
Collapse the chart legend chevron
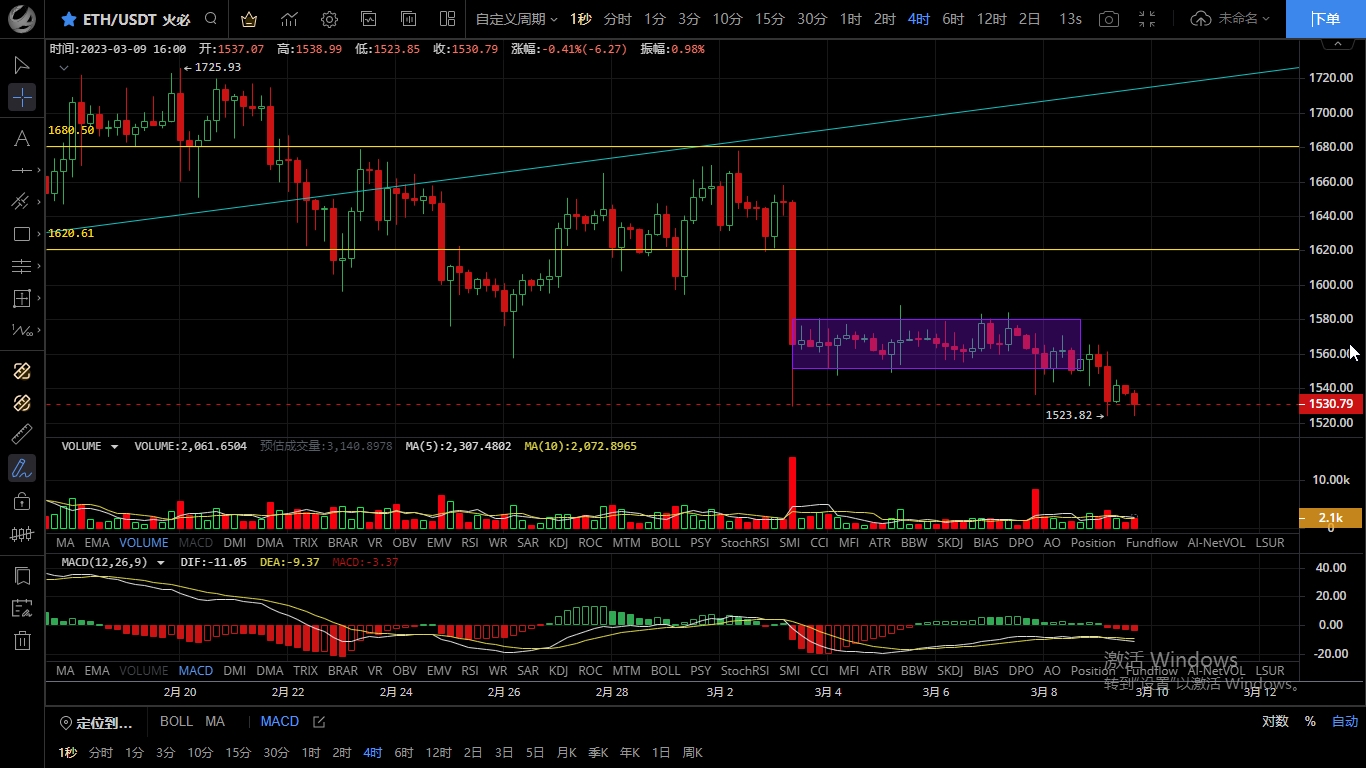click(63, 68)
